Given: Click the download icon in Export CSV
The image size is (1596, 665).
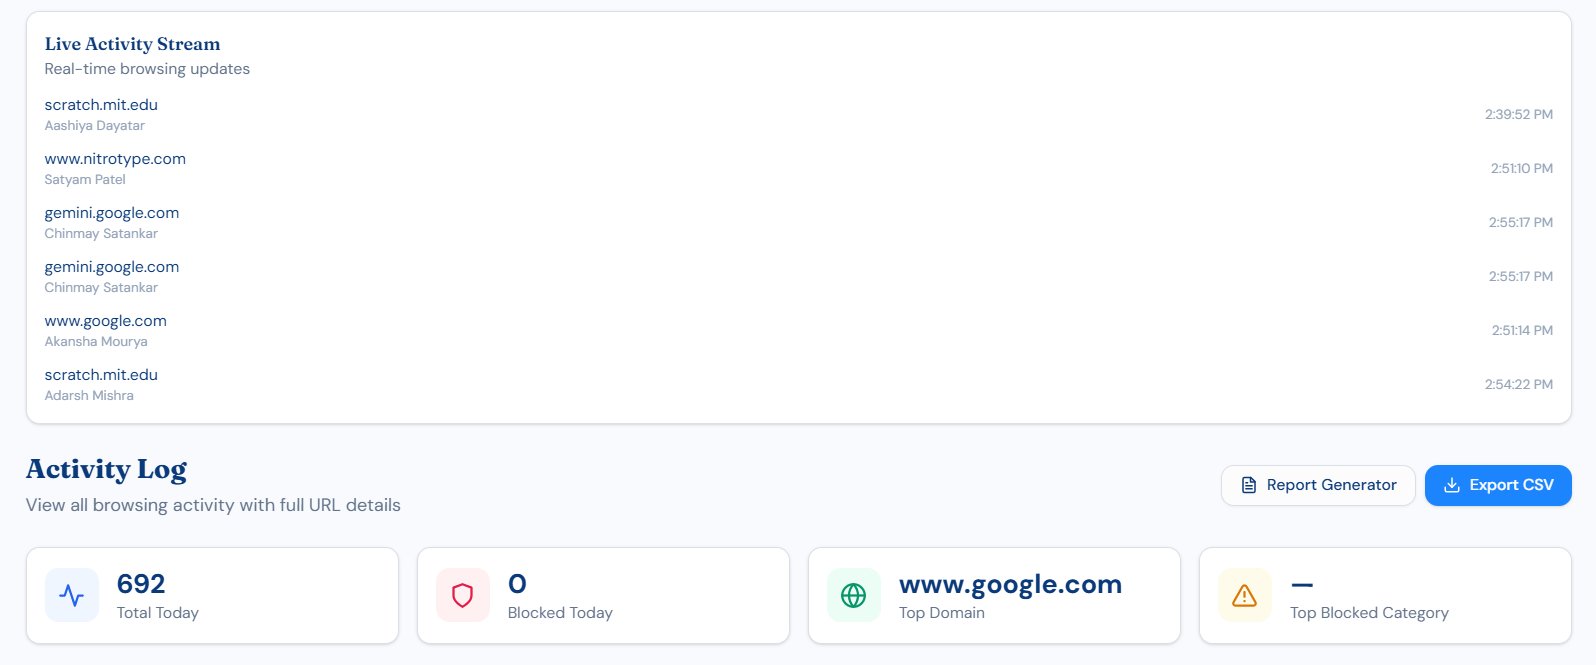Looking at the screenshot, I should 1451,485.
